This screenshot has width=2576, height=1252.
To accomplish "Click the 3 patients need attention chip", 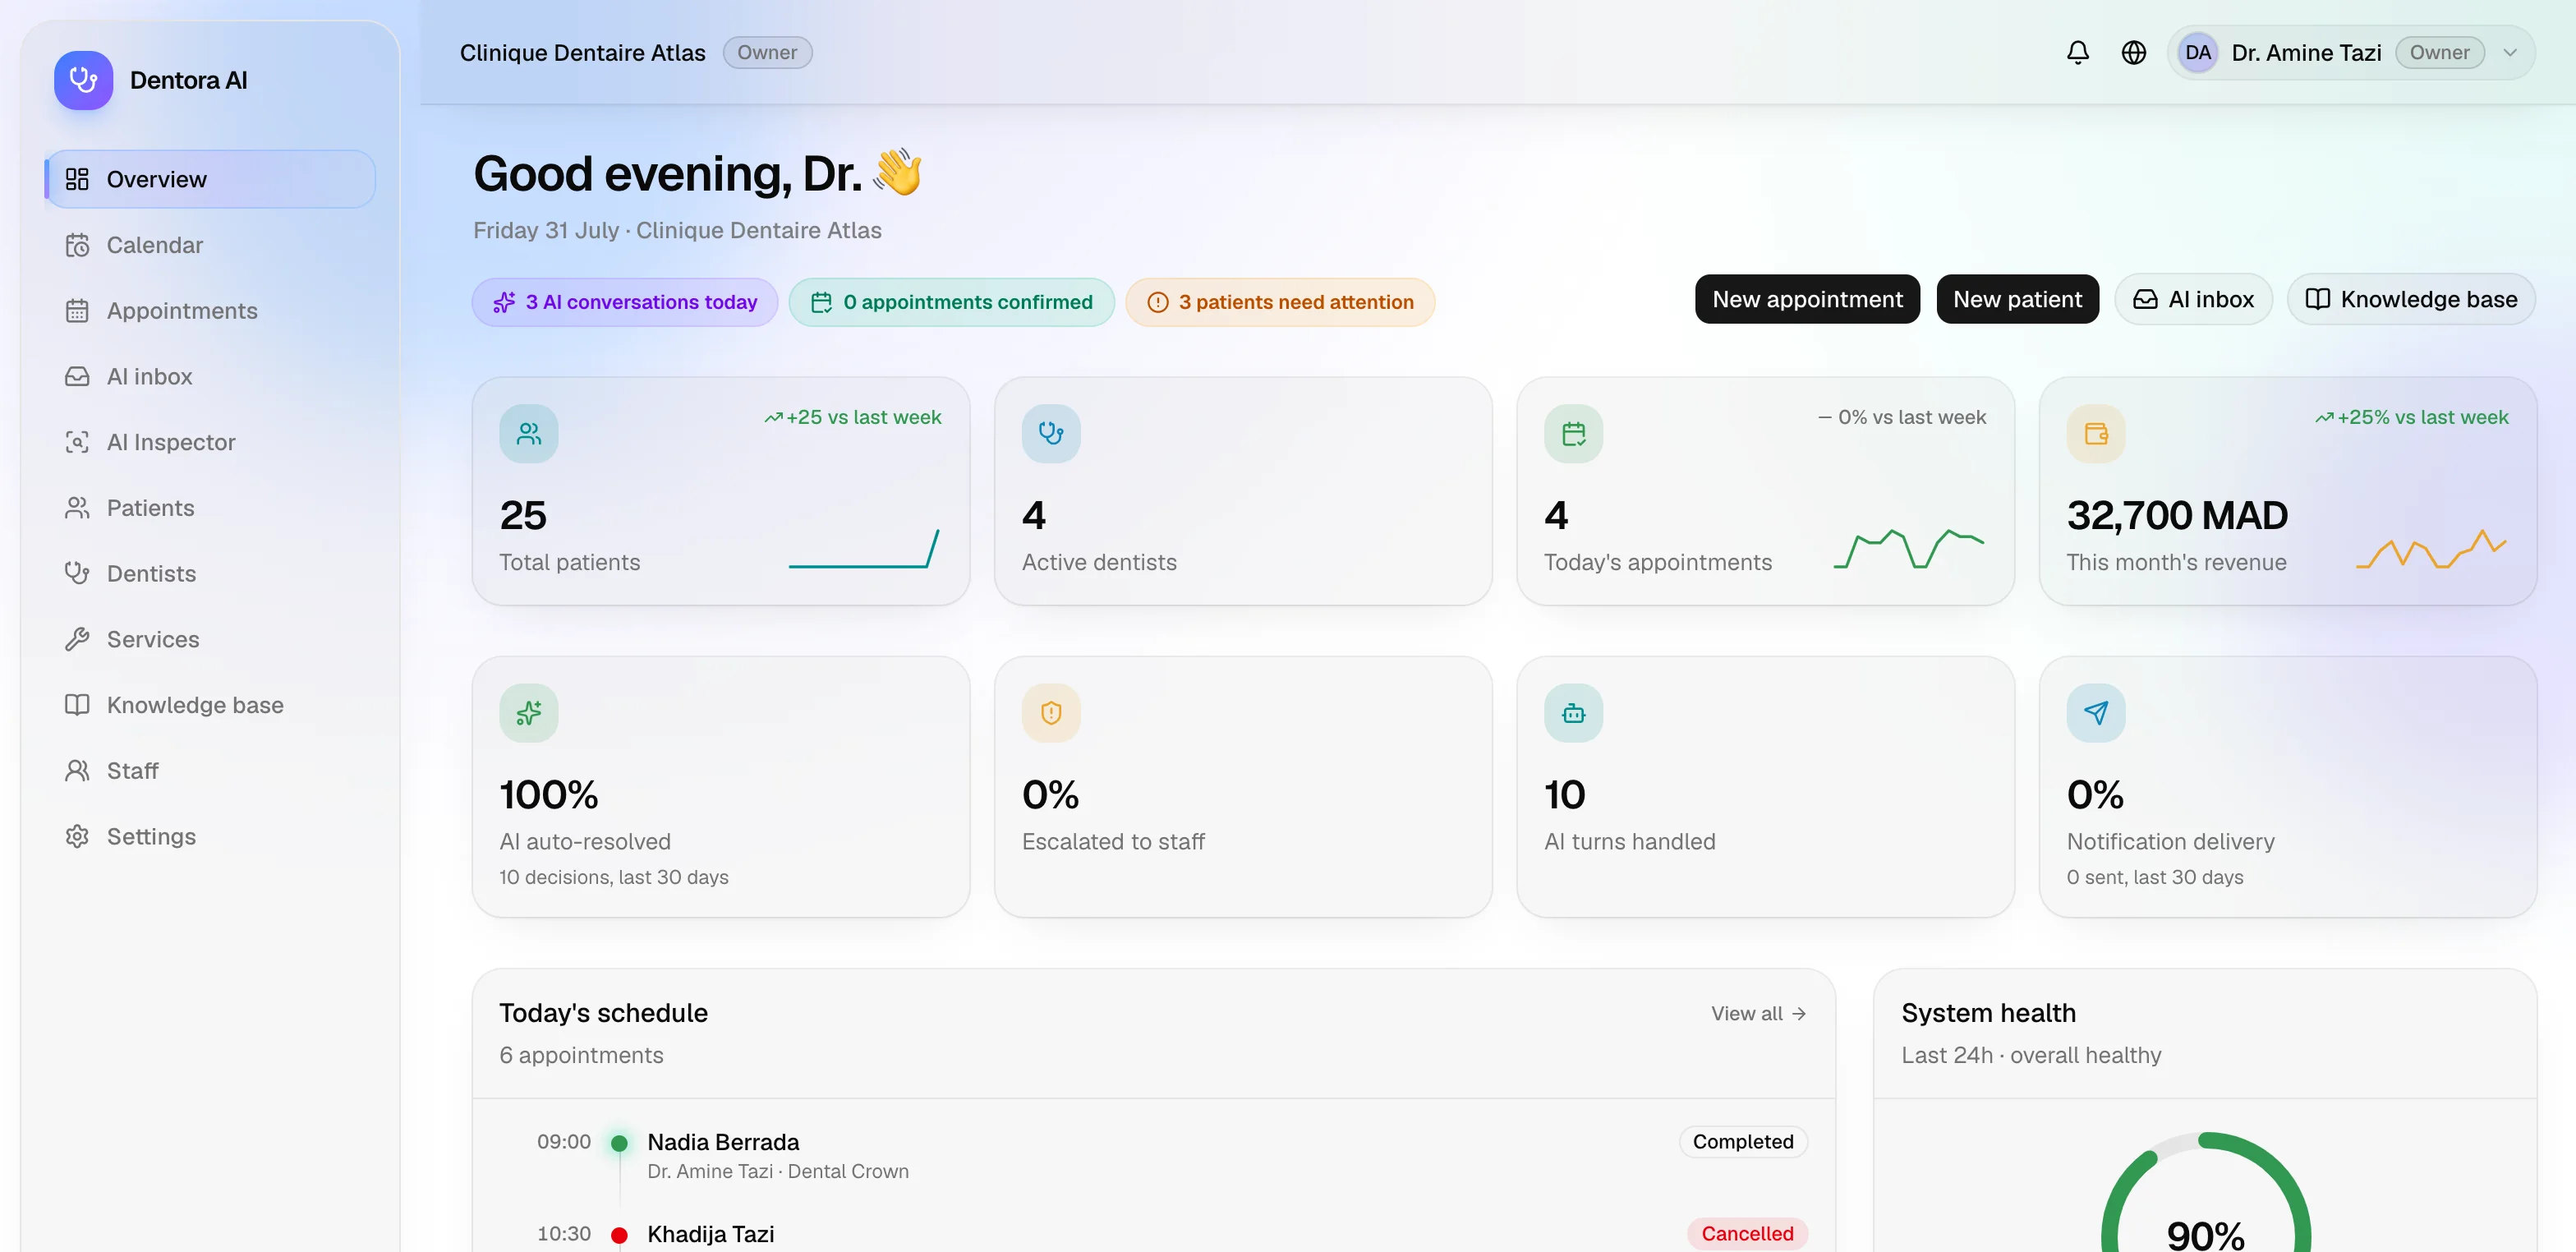I will pyautogui.click(x=1280, y=302).
